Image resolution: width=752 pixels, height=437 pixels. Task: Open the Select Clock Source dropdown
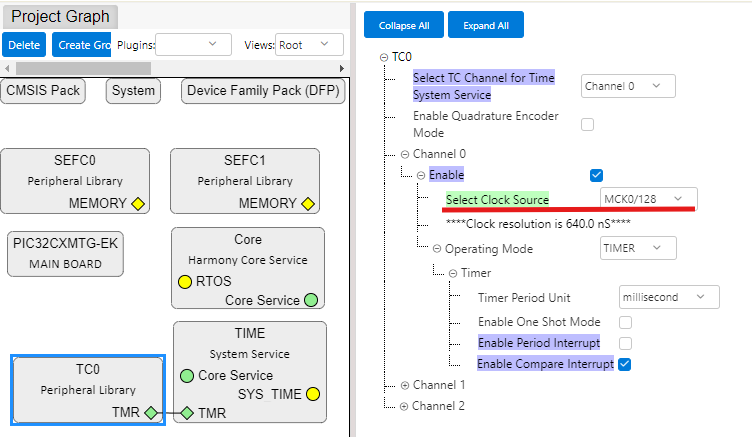click(648, 200)
